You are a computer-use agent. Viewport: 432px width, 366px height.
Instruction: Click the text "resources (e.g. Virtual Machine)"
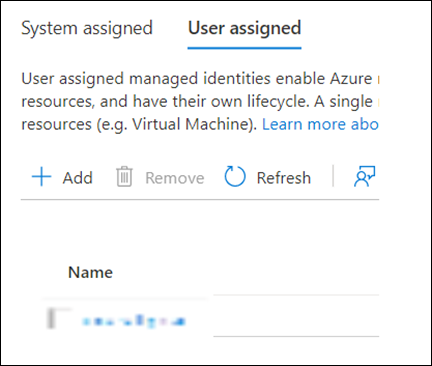pyautogui.click(x=139, y=124)
